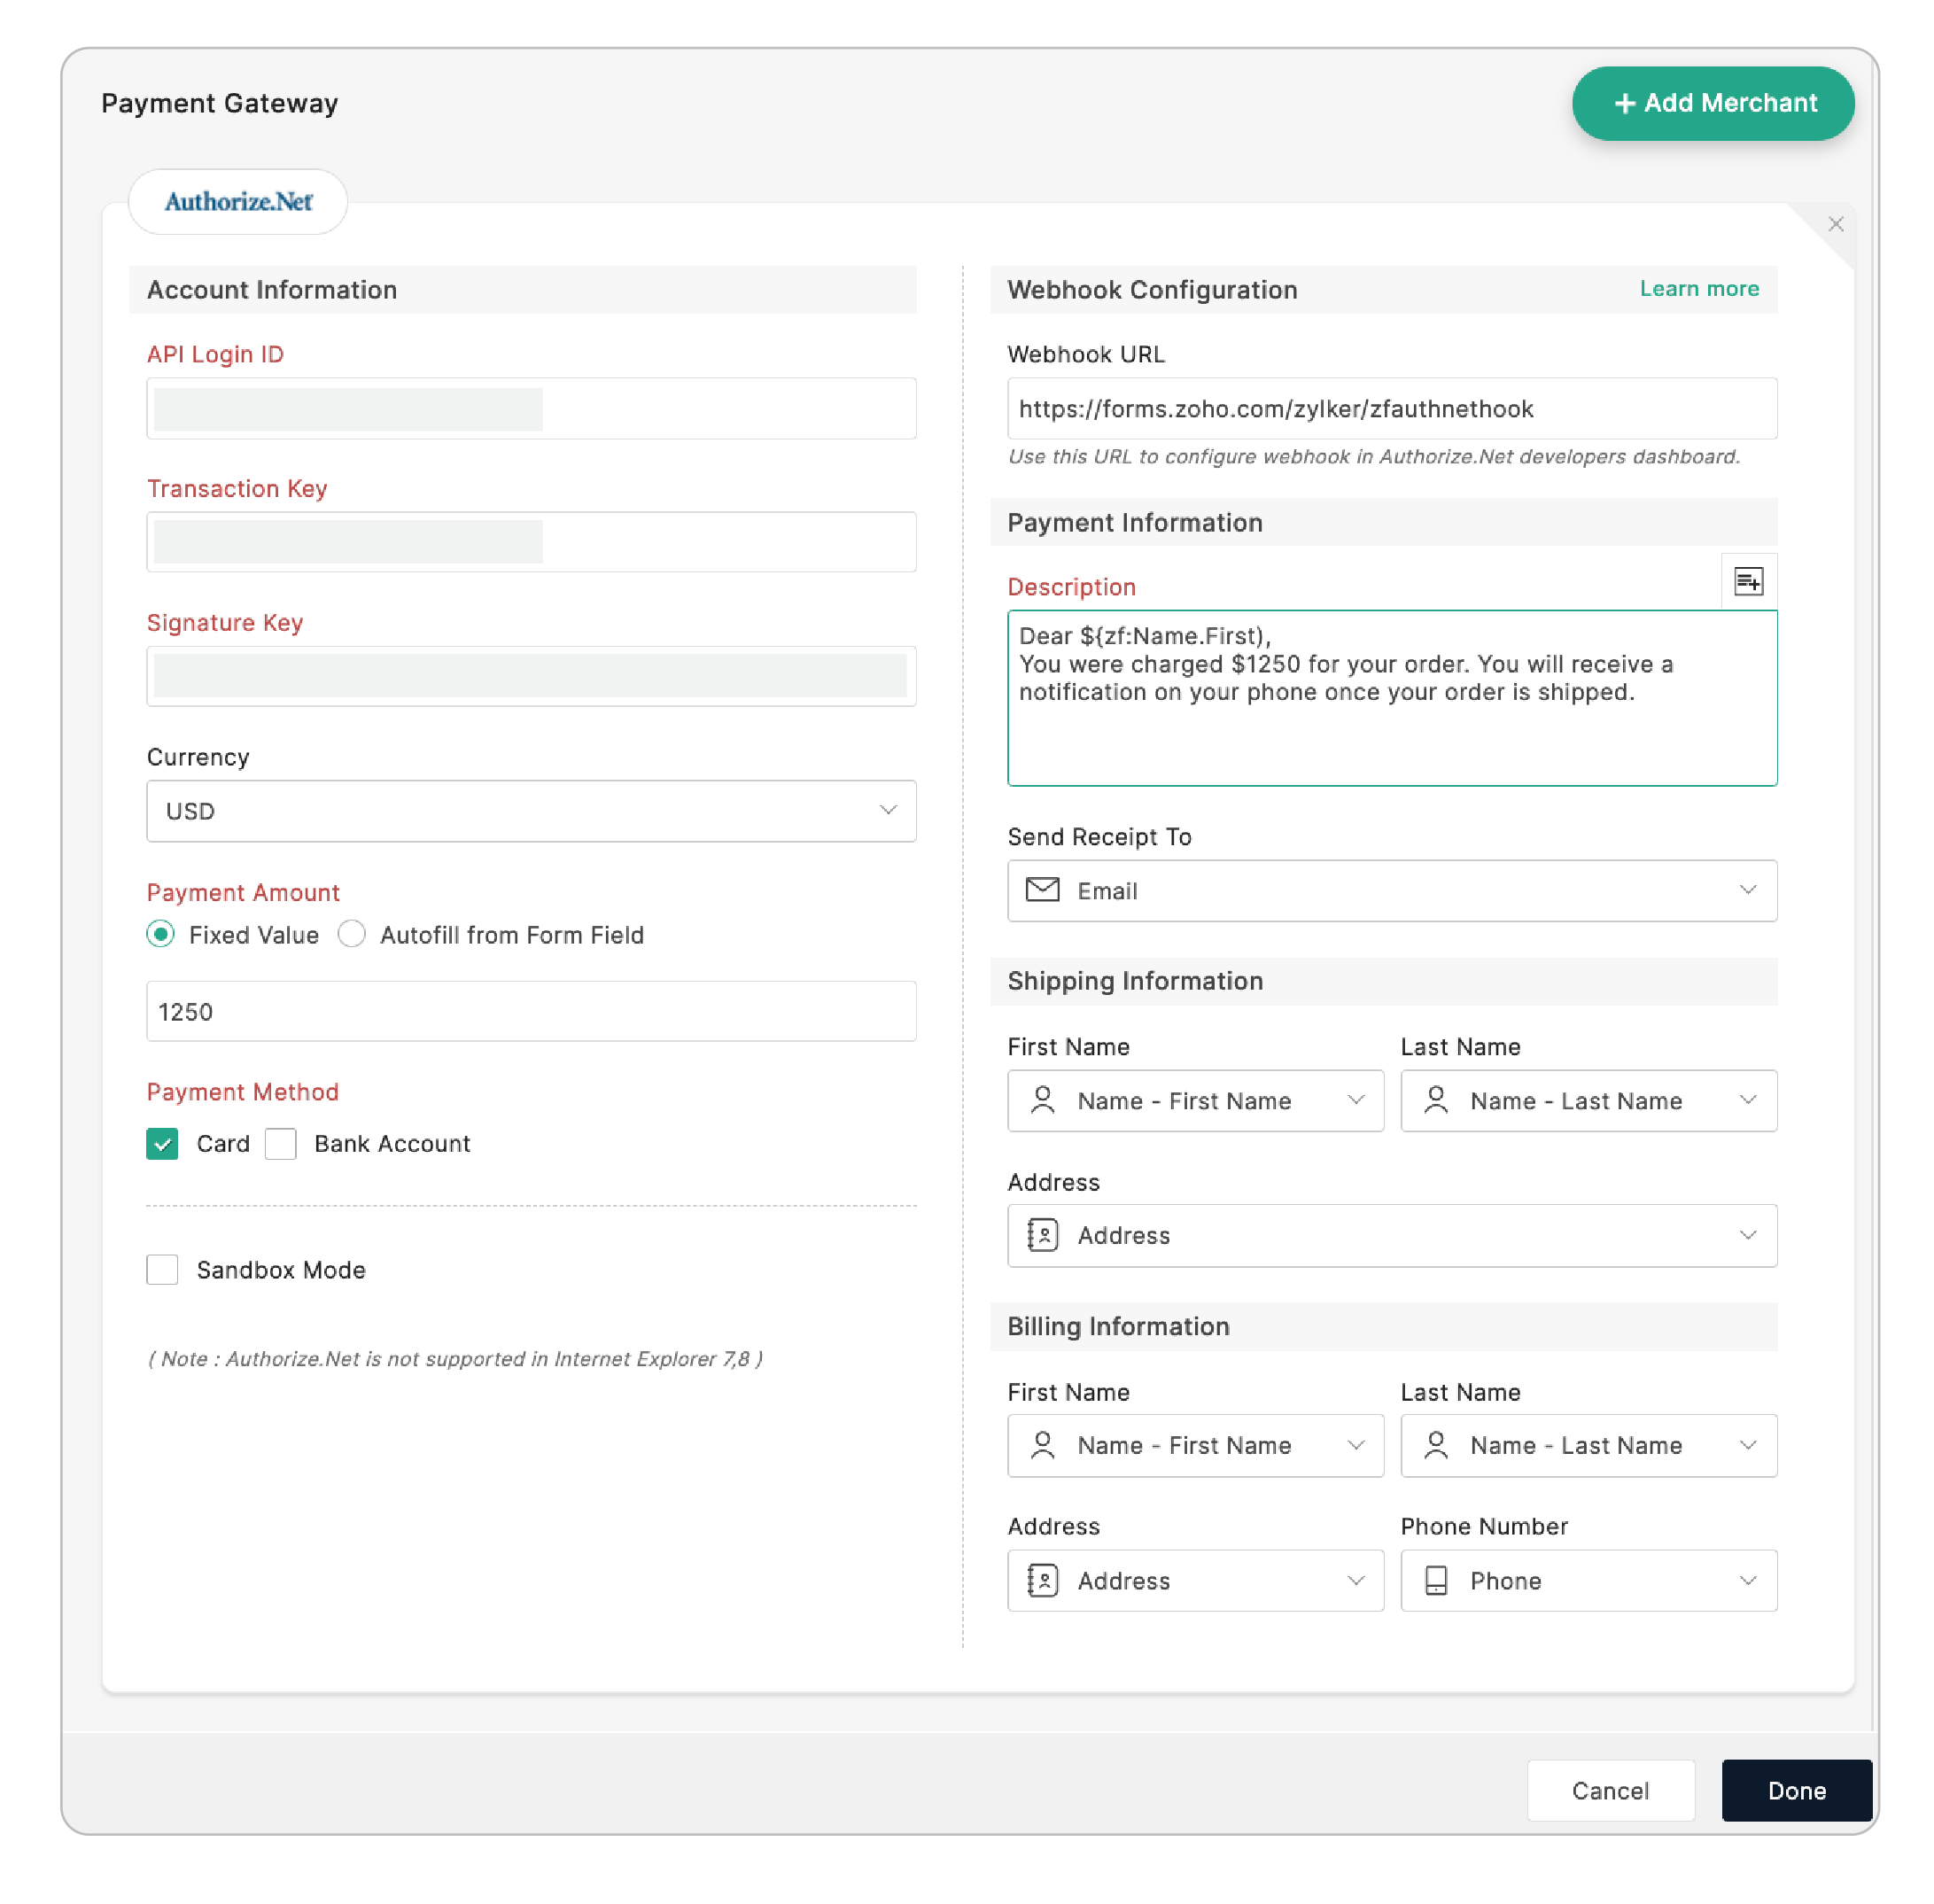The width and height of the screenshot is (1934, 1904).
Task: Click the email envelope icon in Send Receipt To
Action: (1043, 889)
